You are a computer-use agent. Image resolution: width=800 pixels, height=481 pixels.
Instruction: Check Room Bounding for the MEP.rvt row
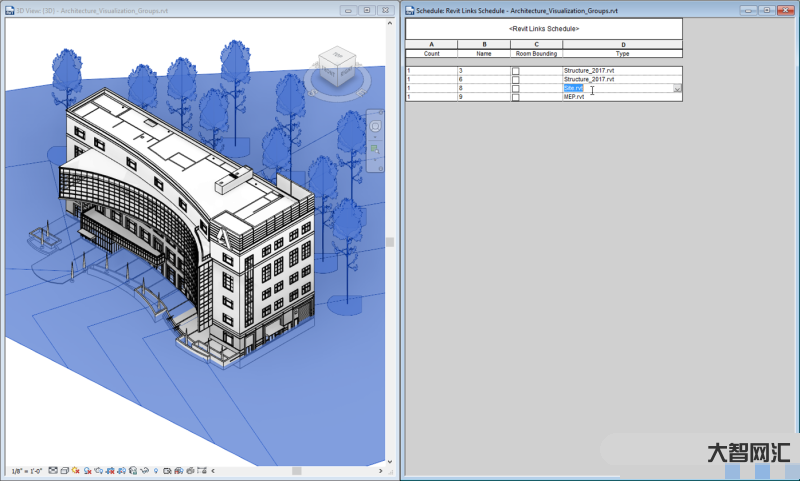(x=516, y=97)
